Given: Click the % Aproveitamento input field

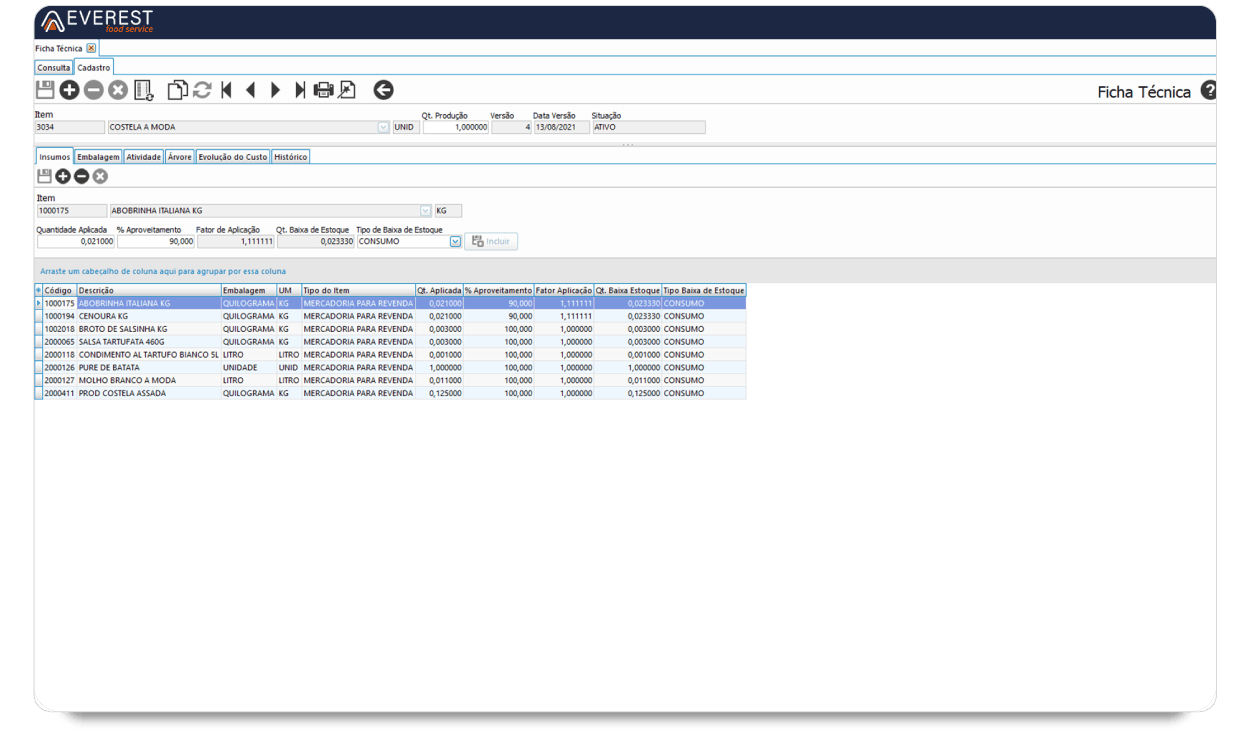Looking at the screenshot, I should (156, 241).
